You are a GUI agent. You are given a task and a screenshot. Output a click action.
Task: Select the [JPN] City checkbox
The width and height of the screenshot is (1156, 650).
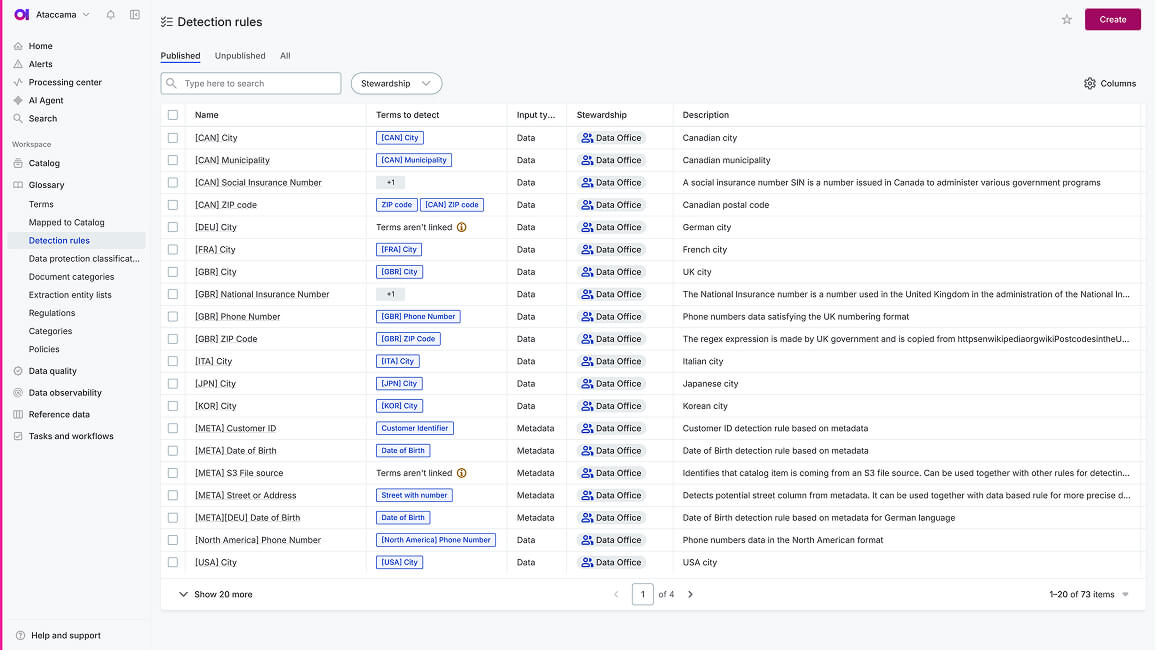[173, 384]
